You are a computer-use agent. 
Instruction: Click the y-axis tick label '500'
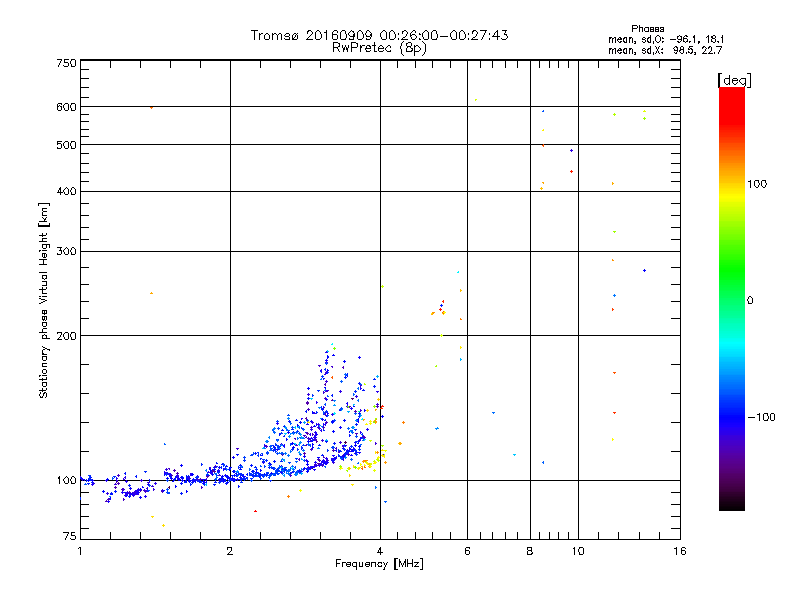point(67,145)
